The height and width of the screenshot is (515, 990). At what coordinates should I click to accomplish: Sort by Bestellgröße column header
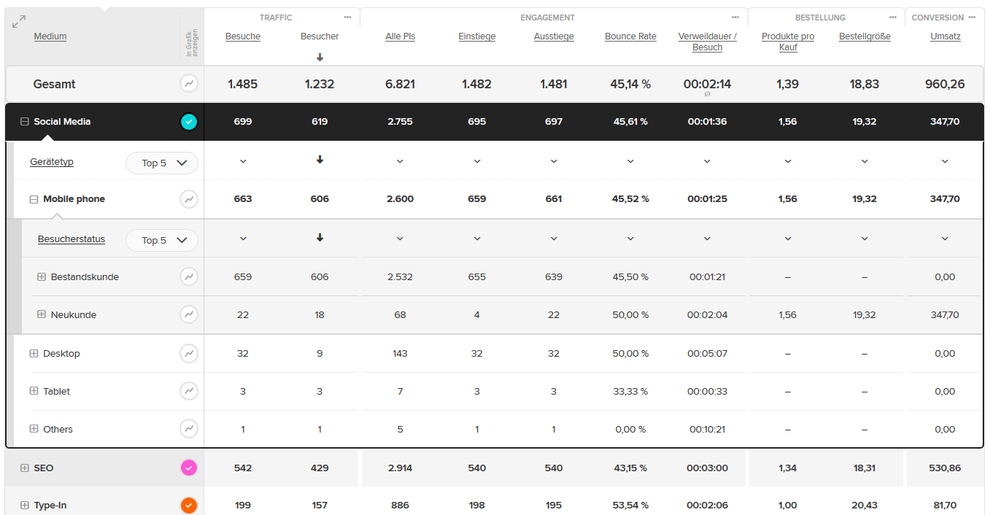pos(865,37)
